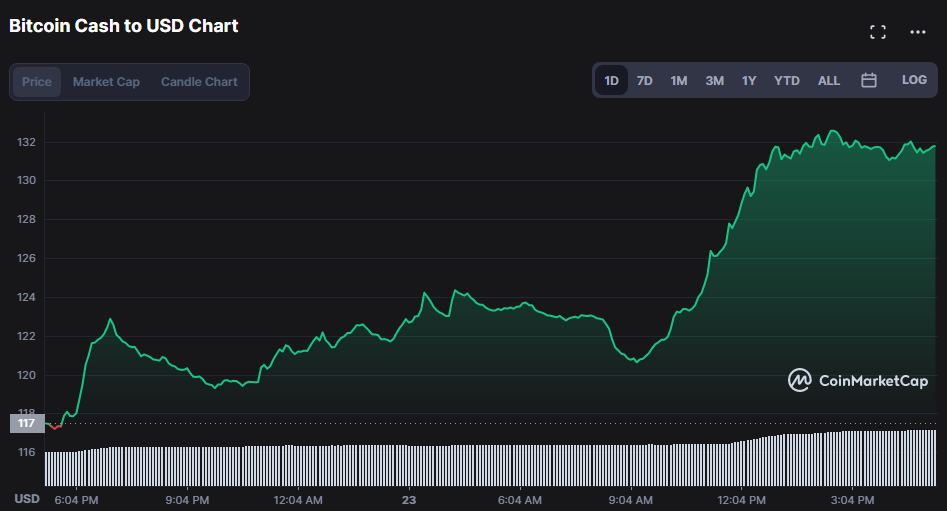Select the YTD time range
This screenshot has width=947, height=511.
(786, 80)
